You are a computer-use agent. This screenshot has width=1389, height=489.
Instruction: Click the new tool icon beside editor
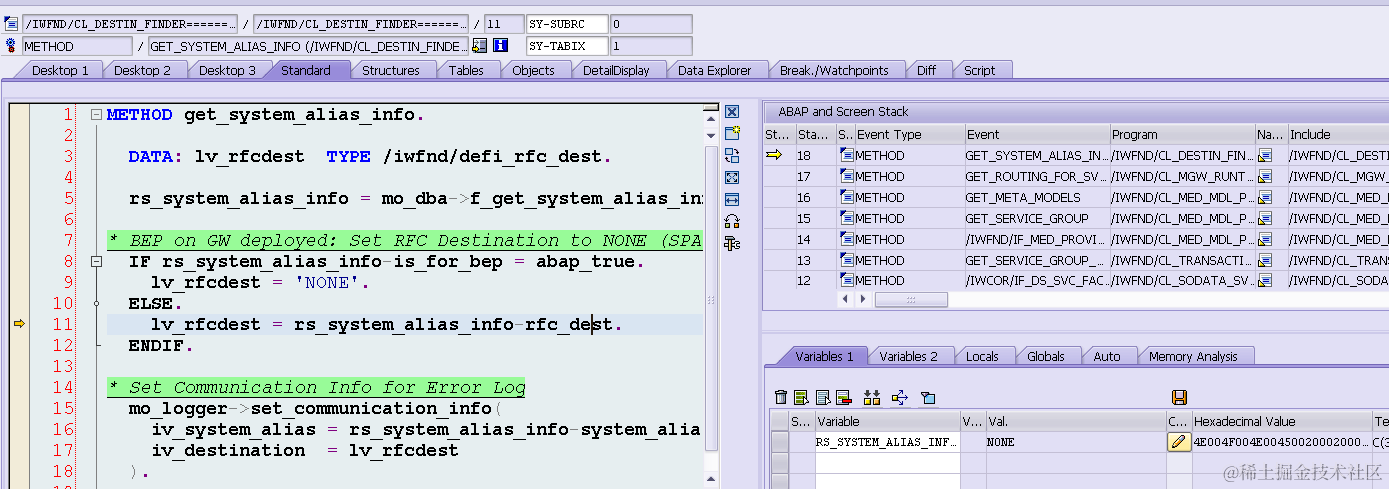tap(732, 134)
